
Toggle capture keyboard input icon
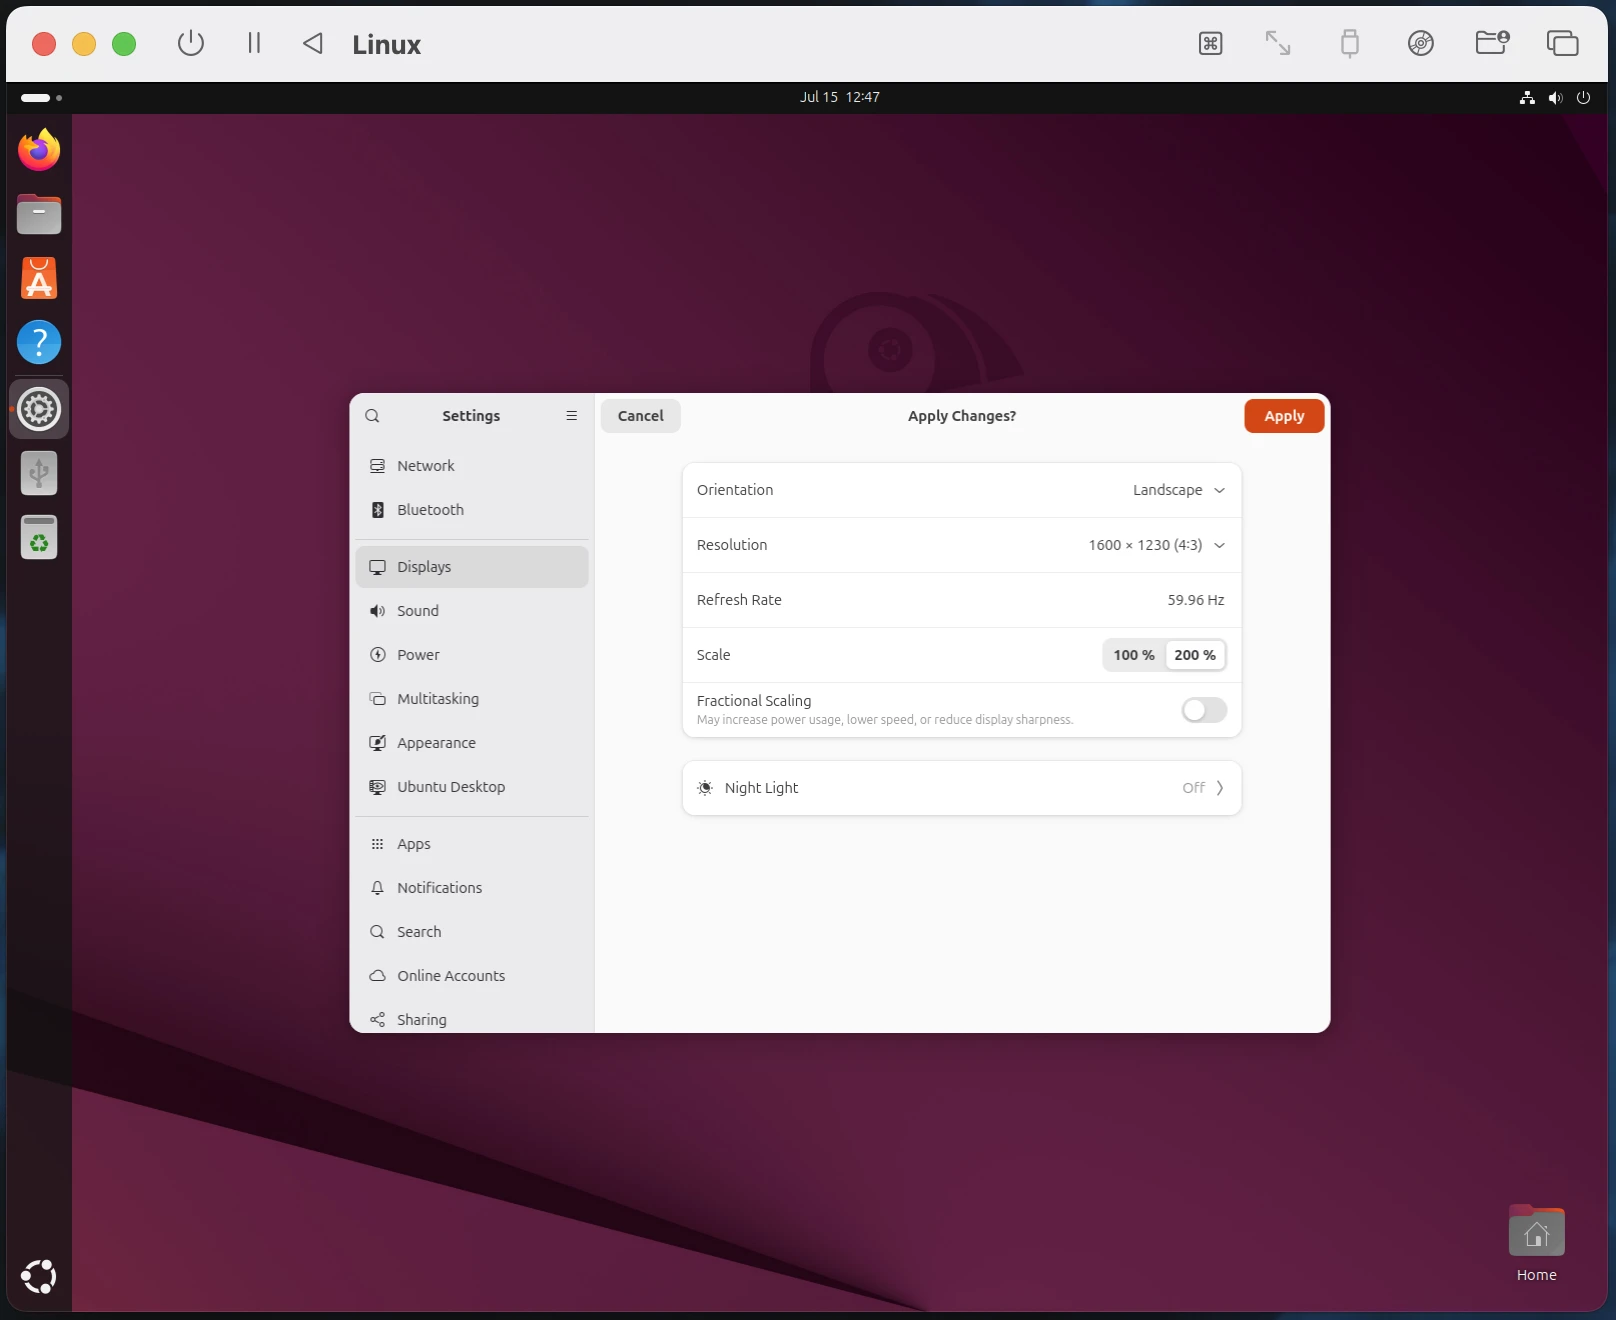tap(1210, 43)
